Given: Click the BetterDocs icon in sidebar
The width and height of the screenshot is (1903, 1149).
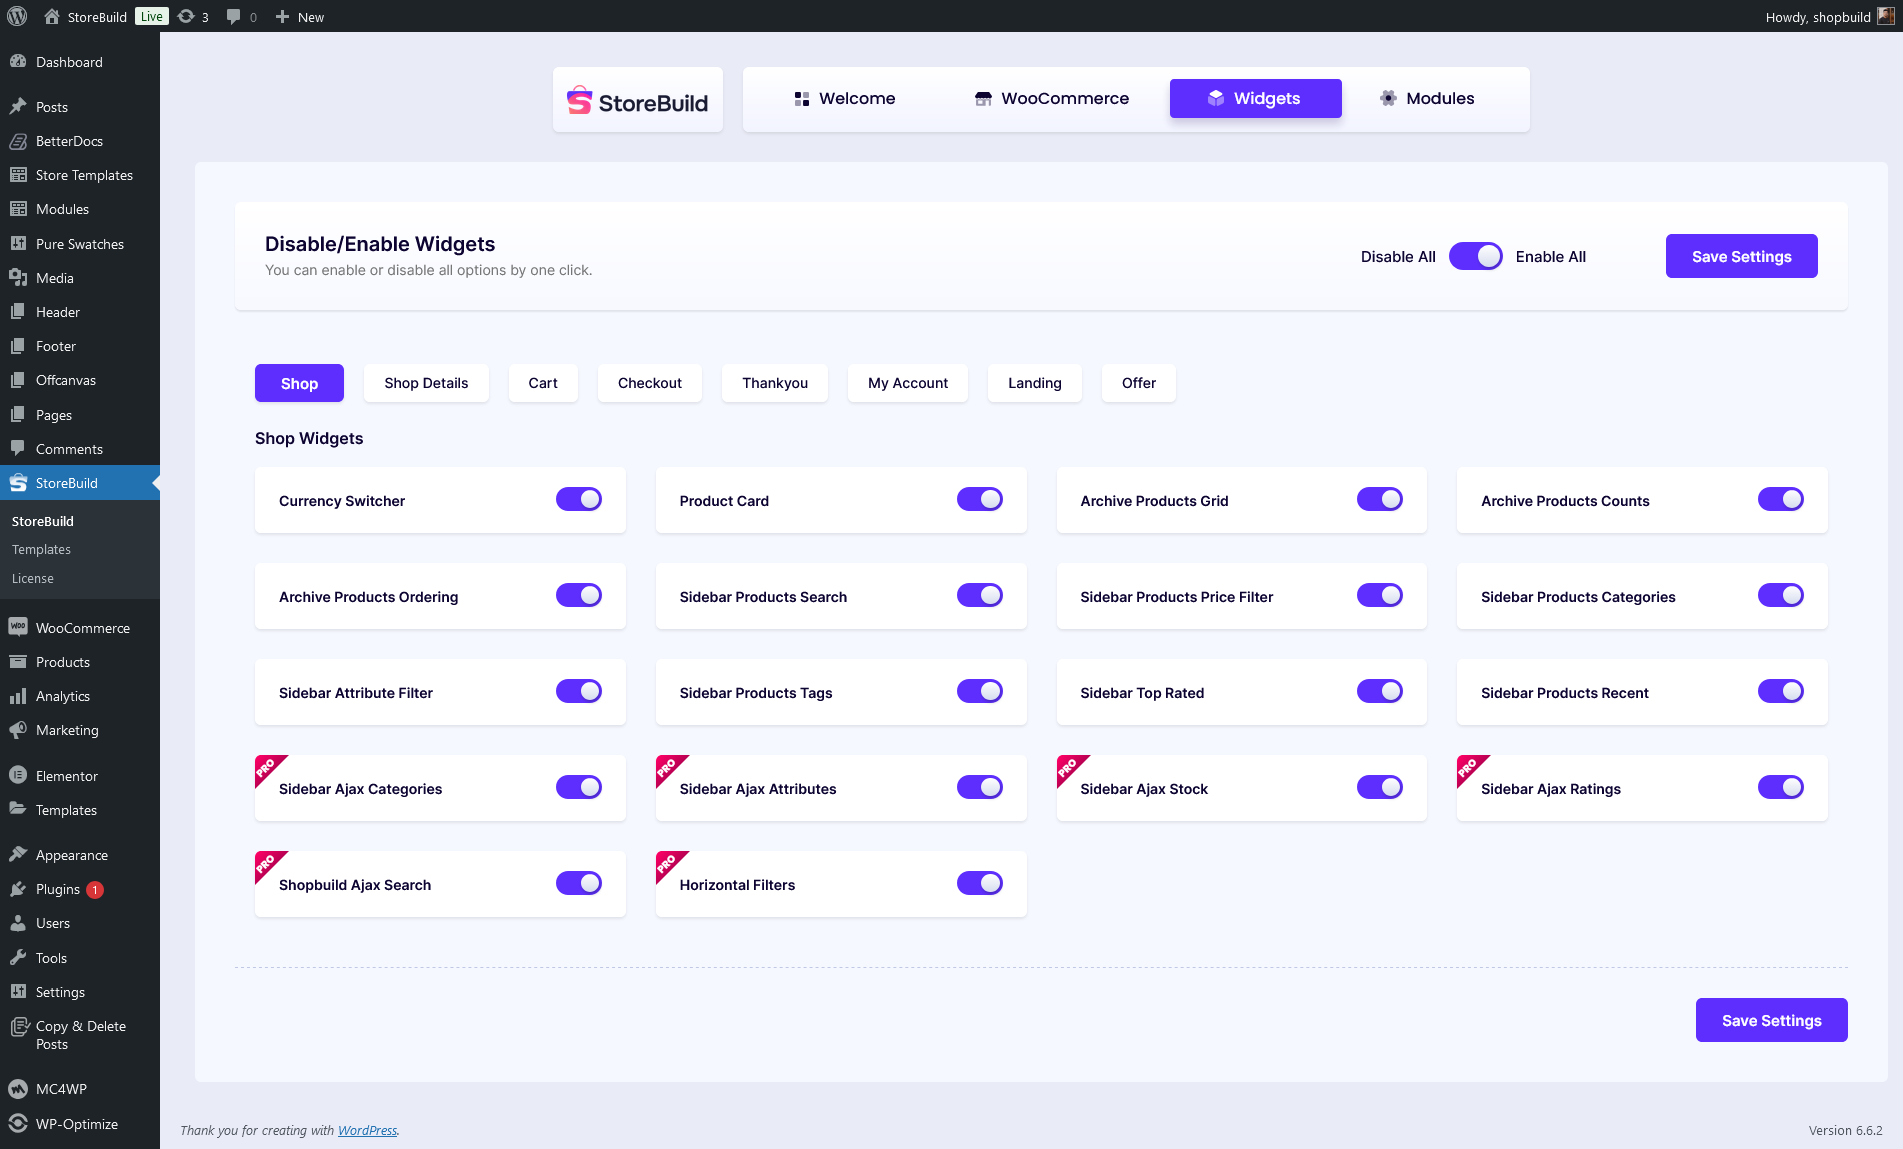Looking at the screenshot, I should pyautogui.click(x=18, y=141).
